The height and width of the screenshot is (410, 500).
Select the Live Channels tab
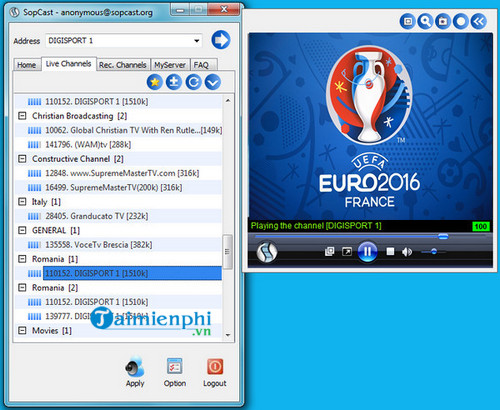point(68,64)
